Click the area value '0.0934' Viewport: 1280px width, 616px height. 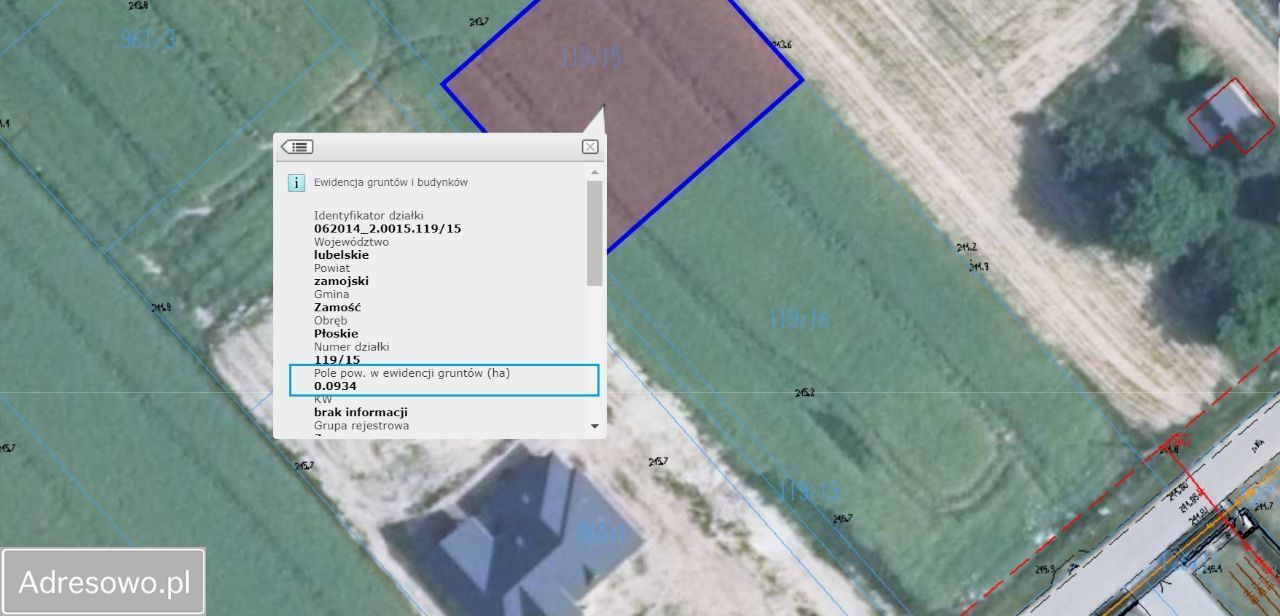point(335,386)
